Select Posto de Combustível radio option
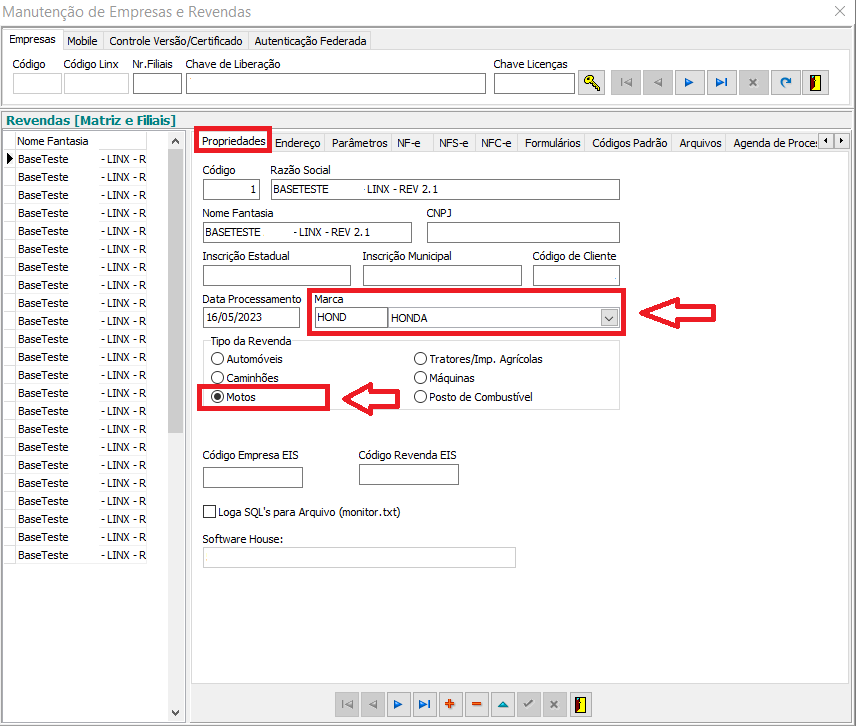Viewport: 856px width, 726px height. tap(420, 397)
